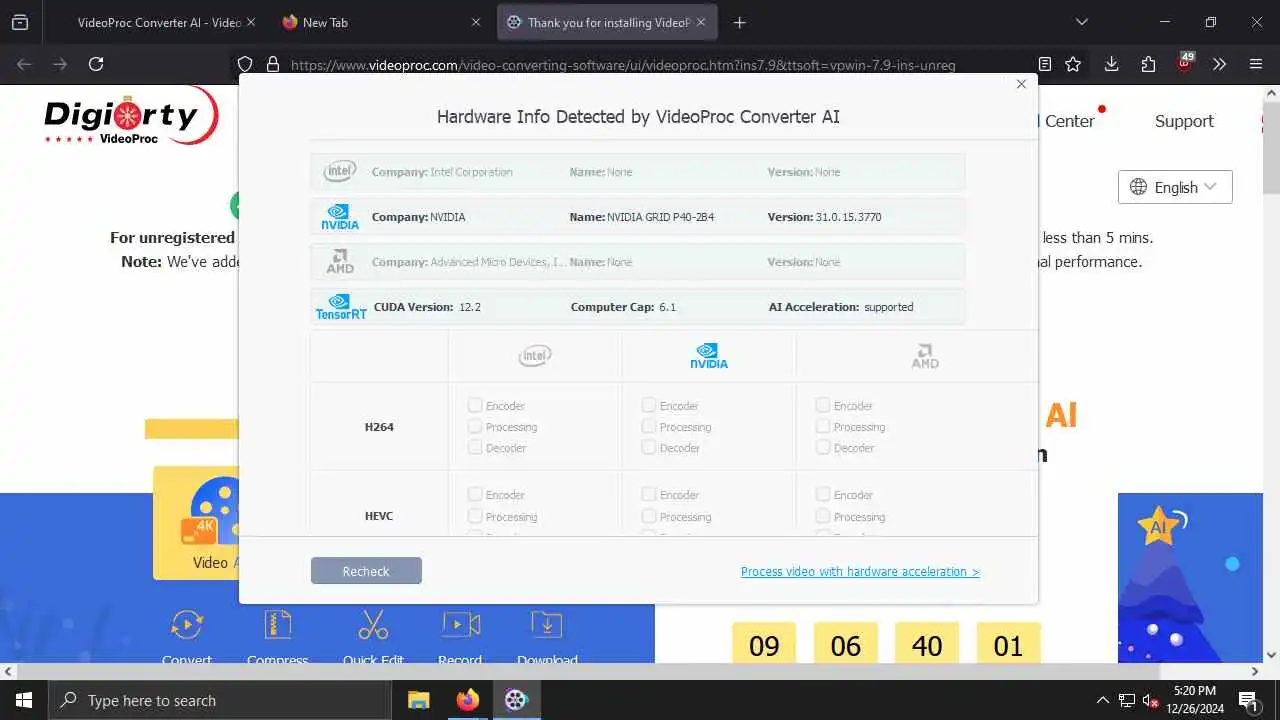The width and height of the screenshot is (1280, 720).
Task: Open reader view icon in address bar
Action: [1044, 64]
